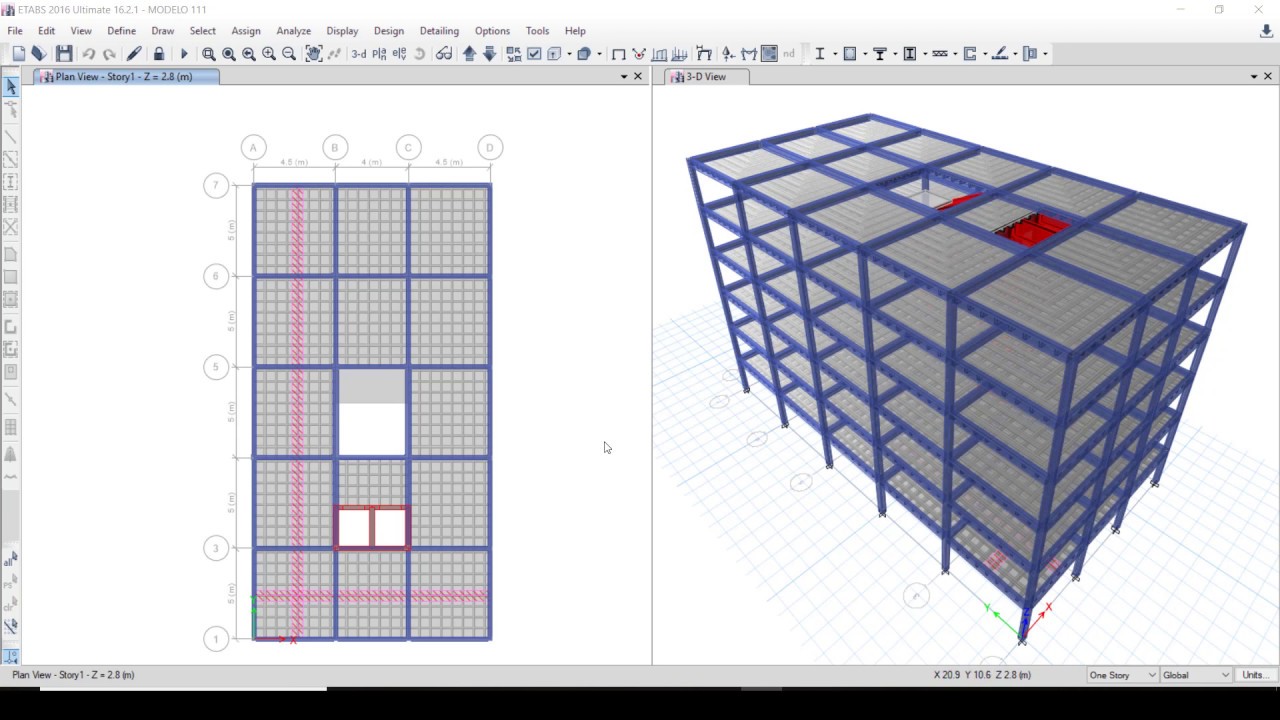
Task: Click the Units... button
Action: pos(1254,675)
